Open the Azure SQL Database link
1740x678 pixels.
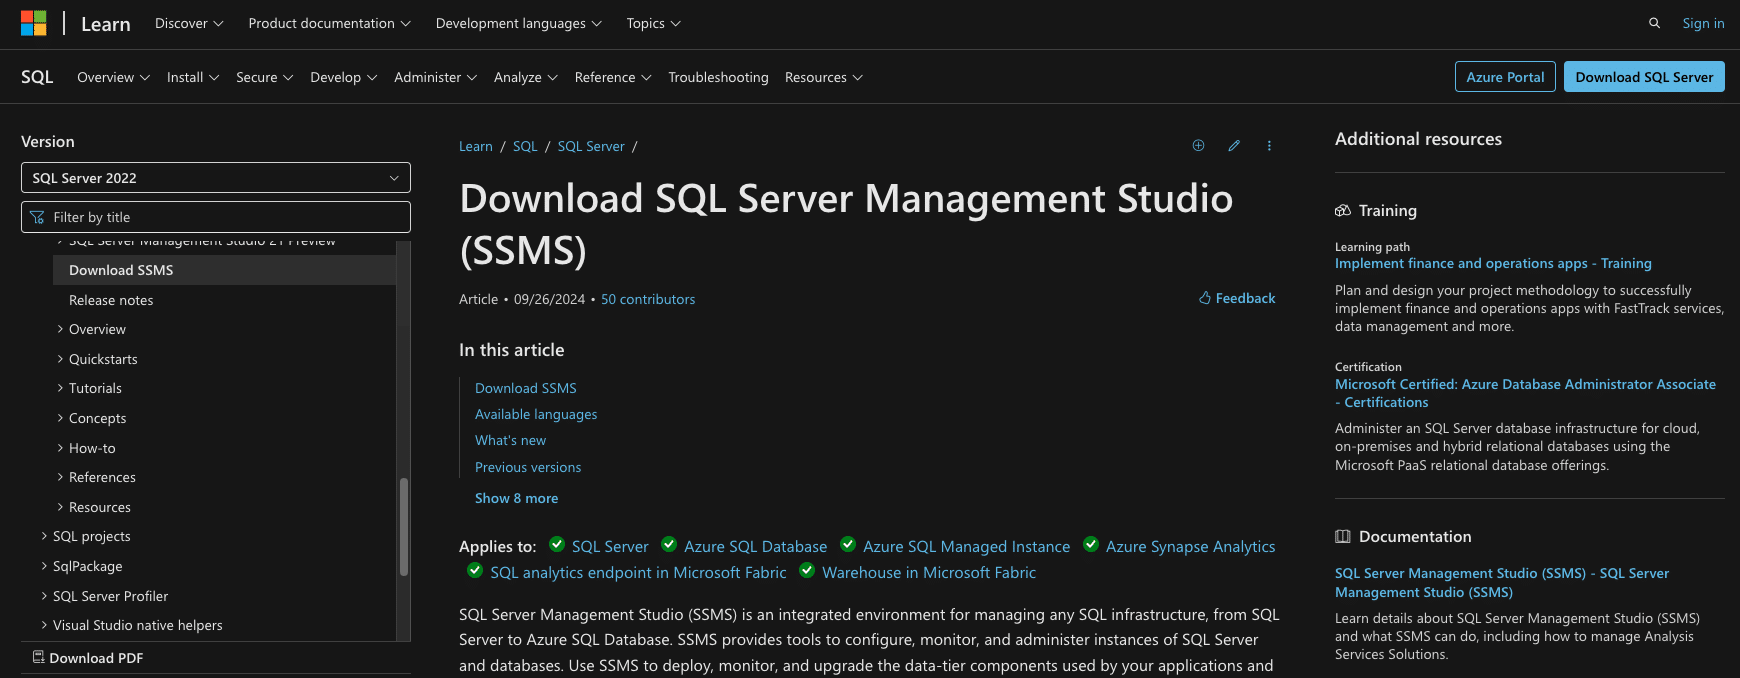(x=756, y=546)
